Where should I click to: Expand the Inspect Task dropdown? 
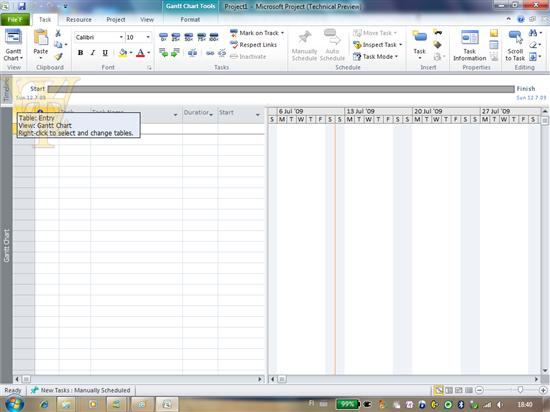(400, 45)
